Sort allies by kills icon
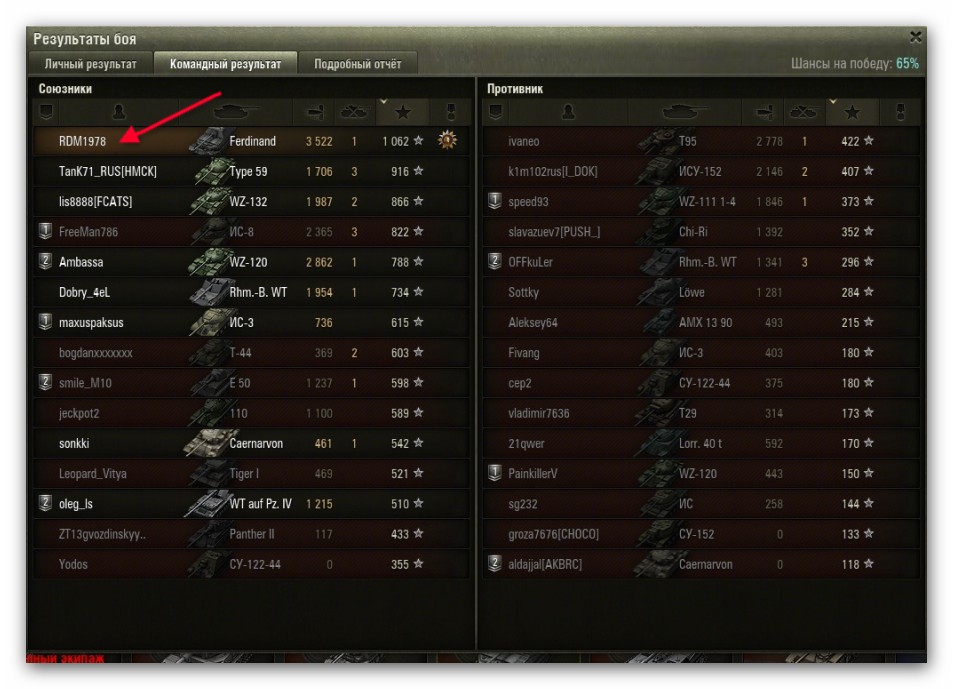 point(353,112)
